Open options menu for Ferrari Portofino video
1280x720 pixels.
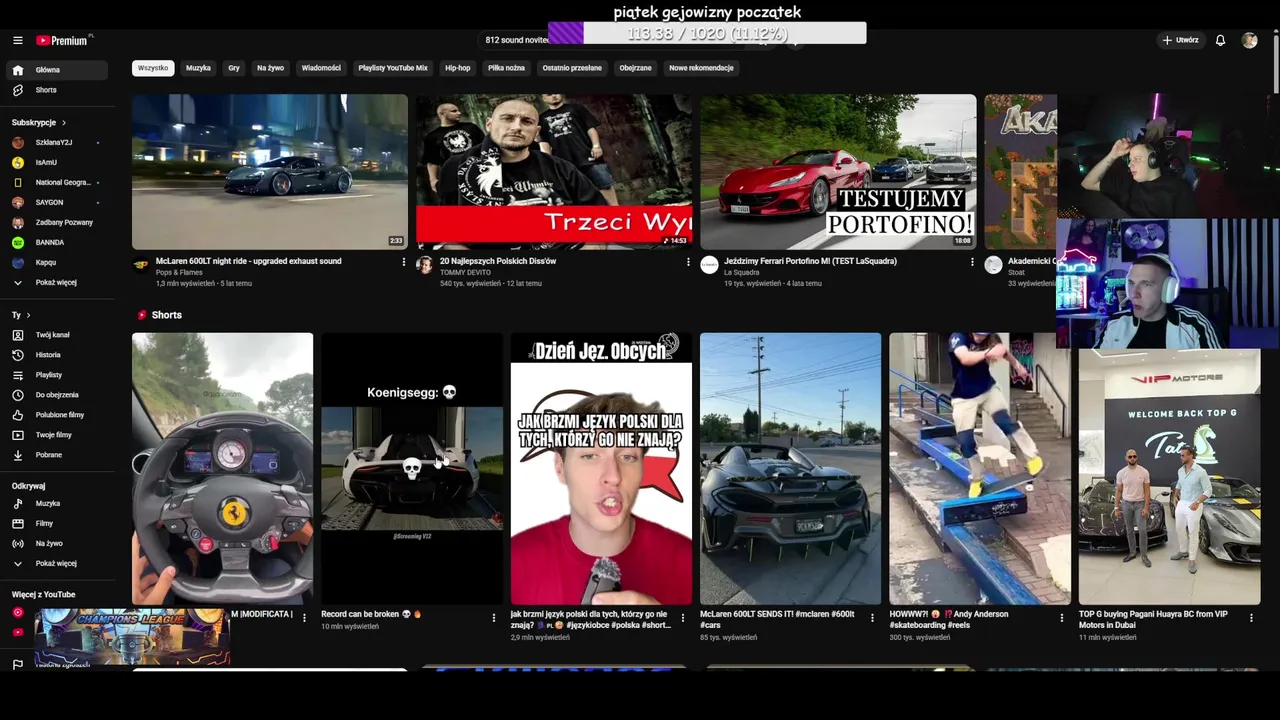(x=972, y=262)
